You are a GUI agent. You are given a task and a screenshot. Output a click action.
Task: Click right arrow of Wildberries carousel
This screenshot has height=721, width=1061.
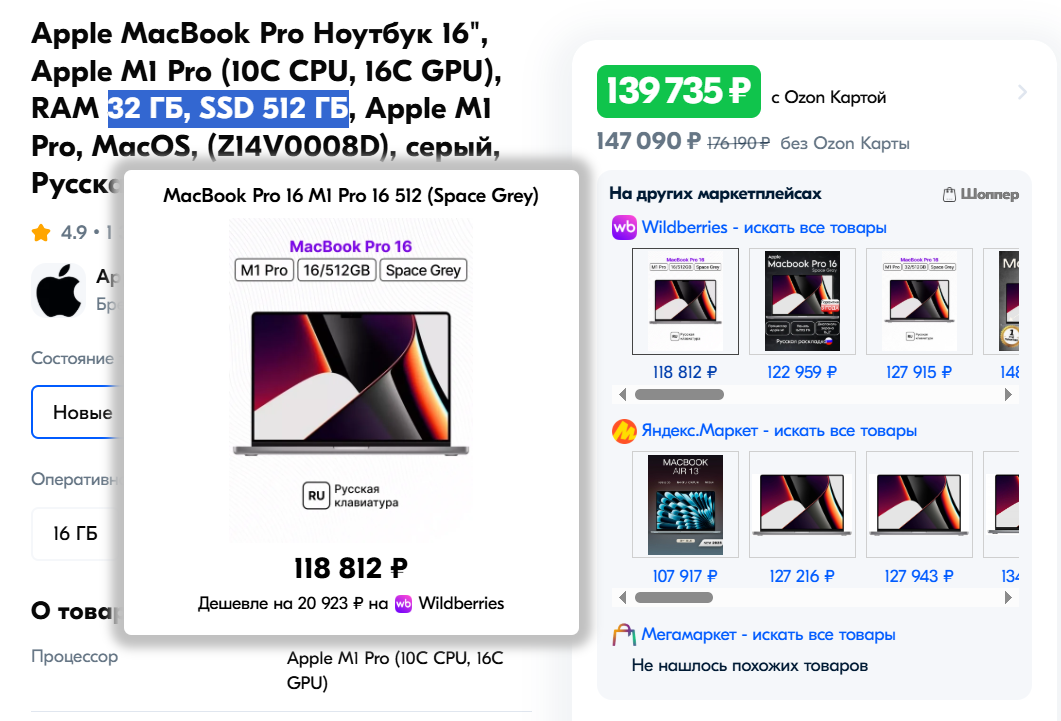1008,394
